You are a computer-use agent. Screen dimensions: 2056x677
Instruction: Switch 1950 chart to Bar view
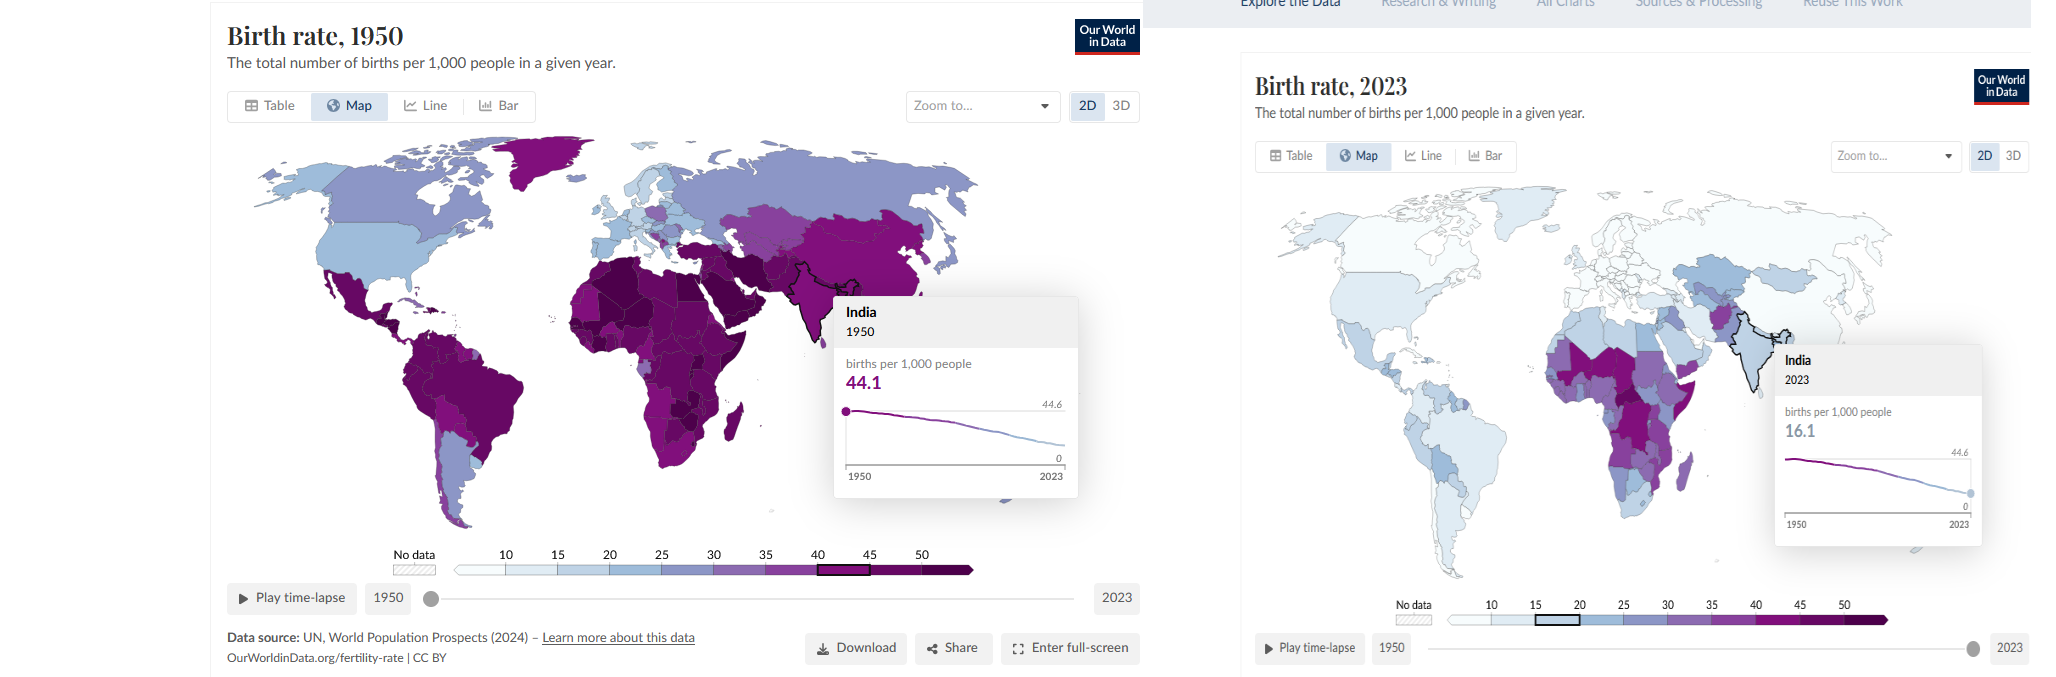point(499,106)
